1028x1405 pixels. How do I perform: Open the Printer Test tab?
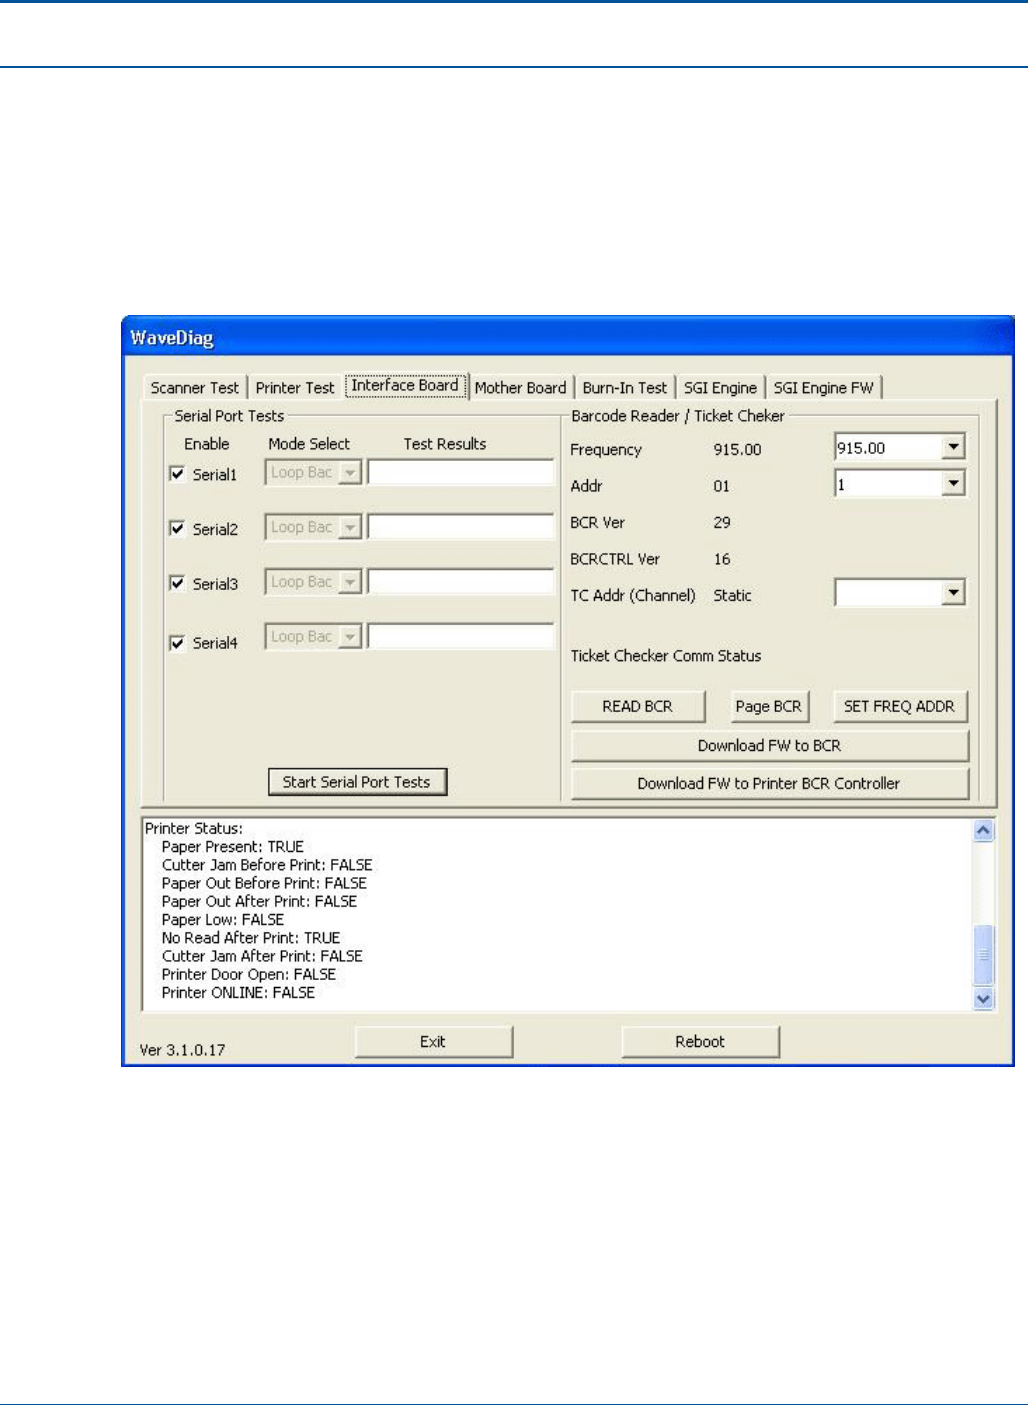[x=295, y=388]
